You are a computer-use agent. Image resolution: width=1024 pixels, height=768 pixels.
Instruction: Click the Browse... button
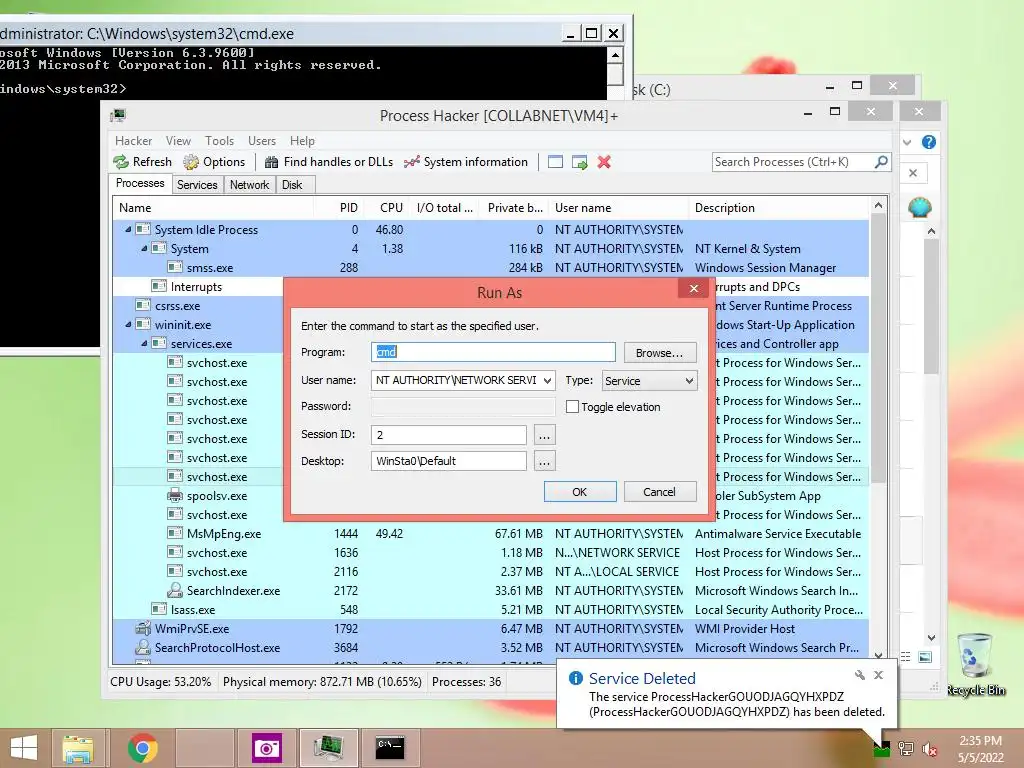coord(660,353)
